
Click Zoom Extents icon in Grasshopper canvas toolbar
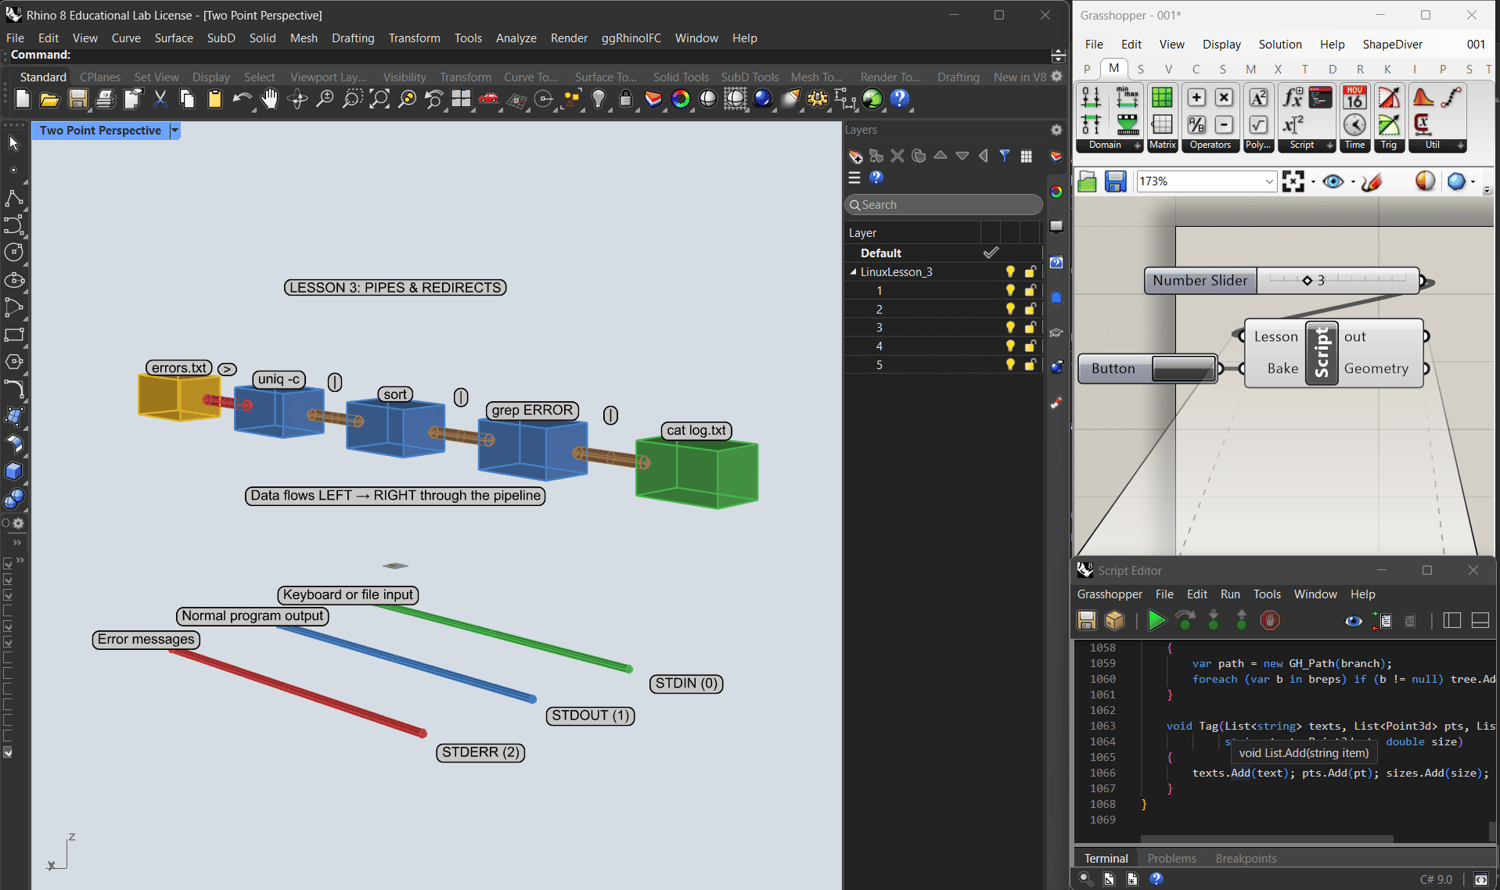1293,181
